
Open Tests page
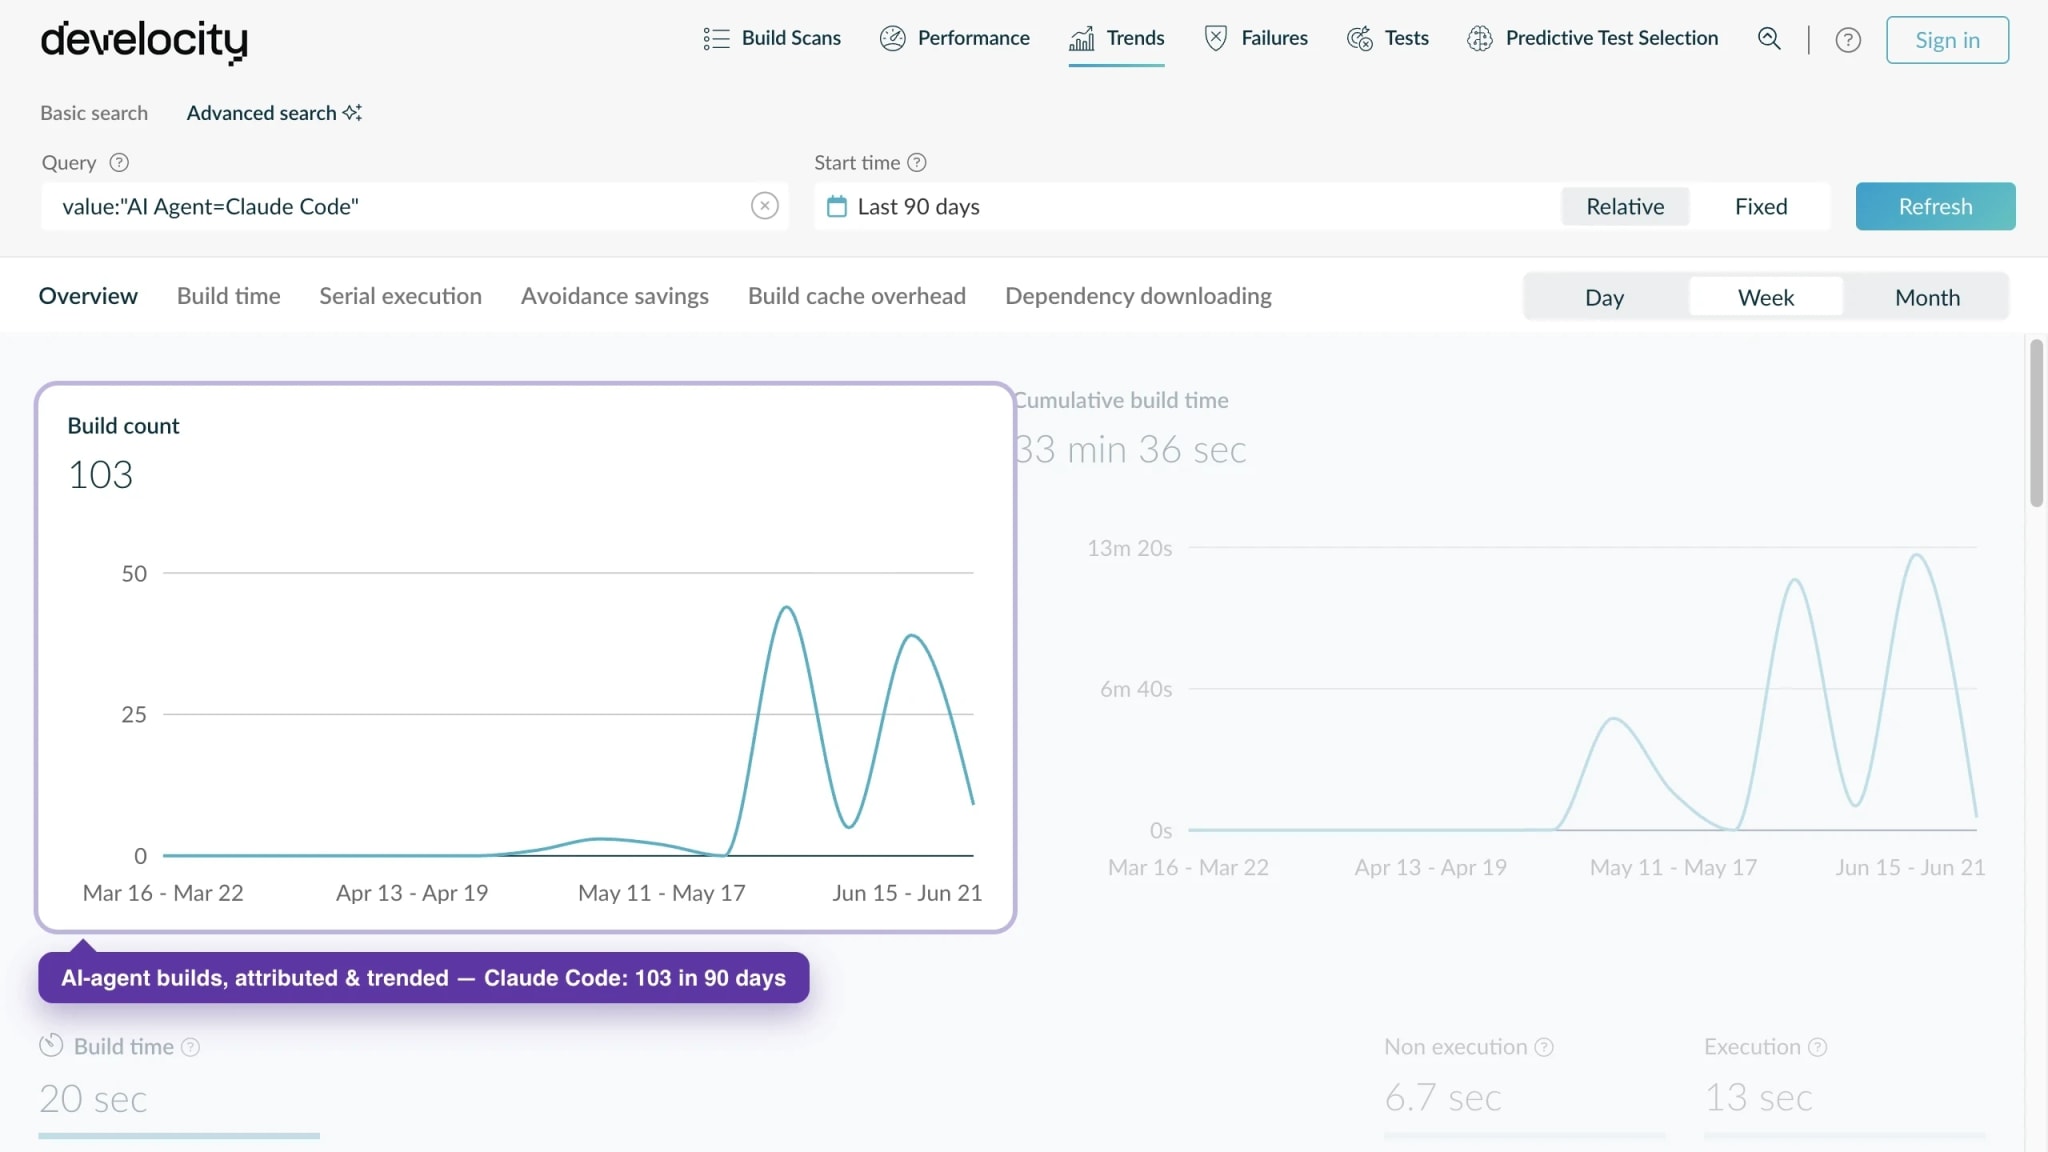pyautogui.click(x=1387, y=38)
